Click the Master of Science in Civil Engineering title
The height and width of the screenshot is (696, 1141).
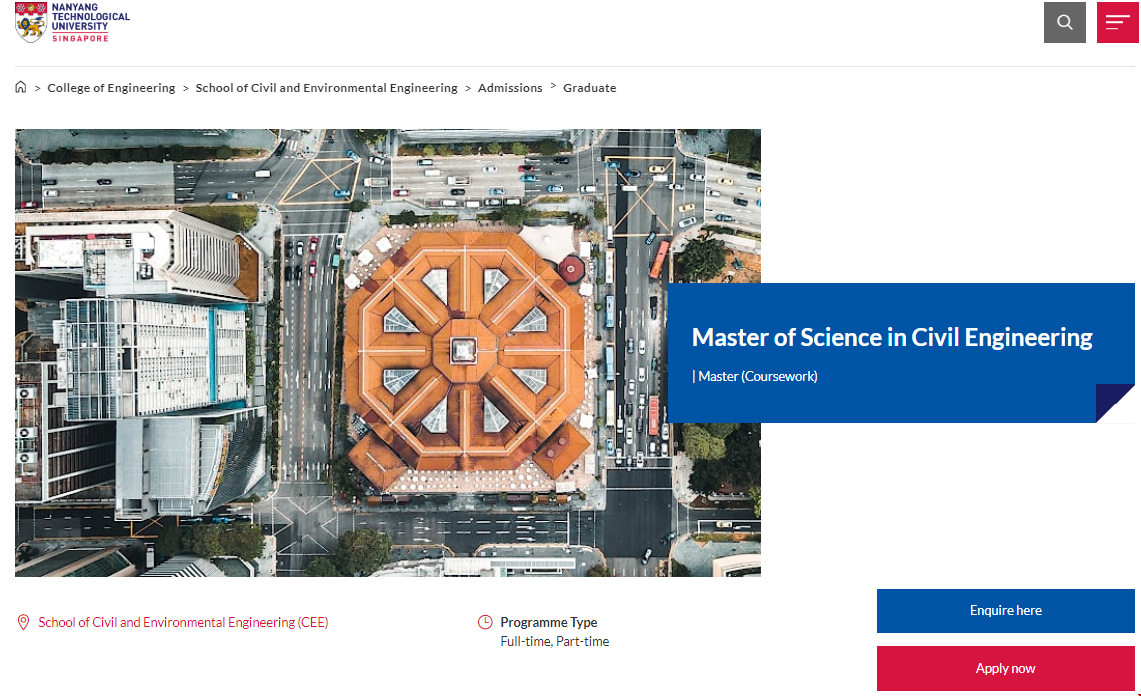coord(891,337)
